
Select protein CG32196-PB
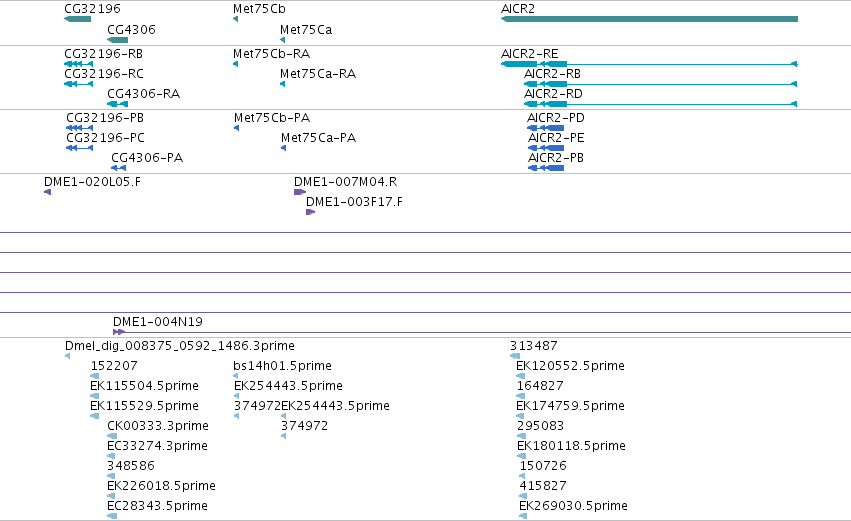105,118
